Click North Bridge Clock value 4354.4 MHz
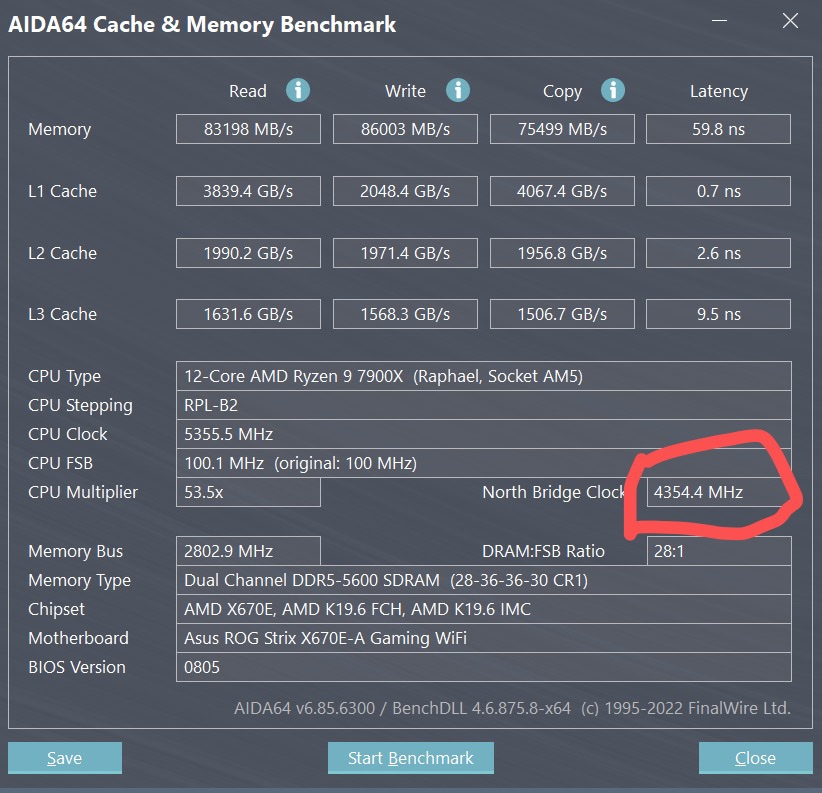This screenshot has width=822, height=793. [719, 492]
